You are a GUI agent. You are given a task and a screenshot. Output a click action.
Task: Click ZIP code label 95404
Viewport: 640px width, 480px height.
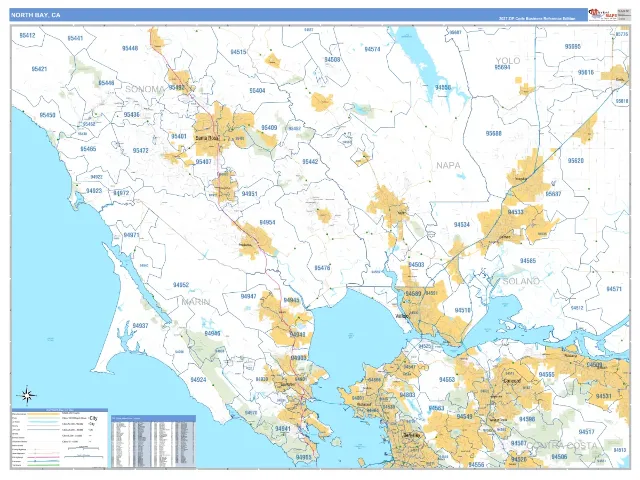[x=257, y=91]
